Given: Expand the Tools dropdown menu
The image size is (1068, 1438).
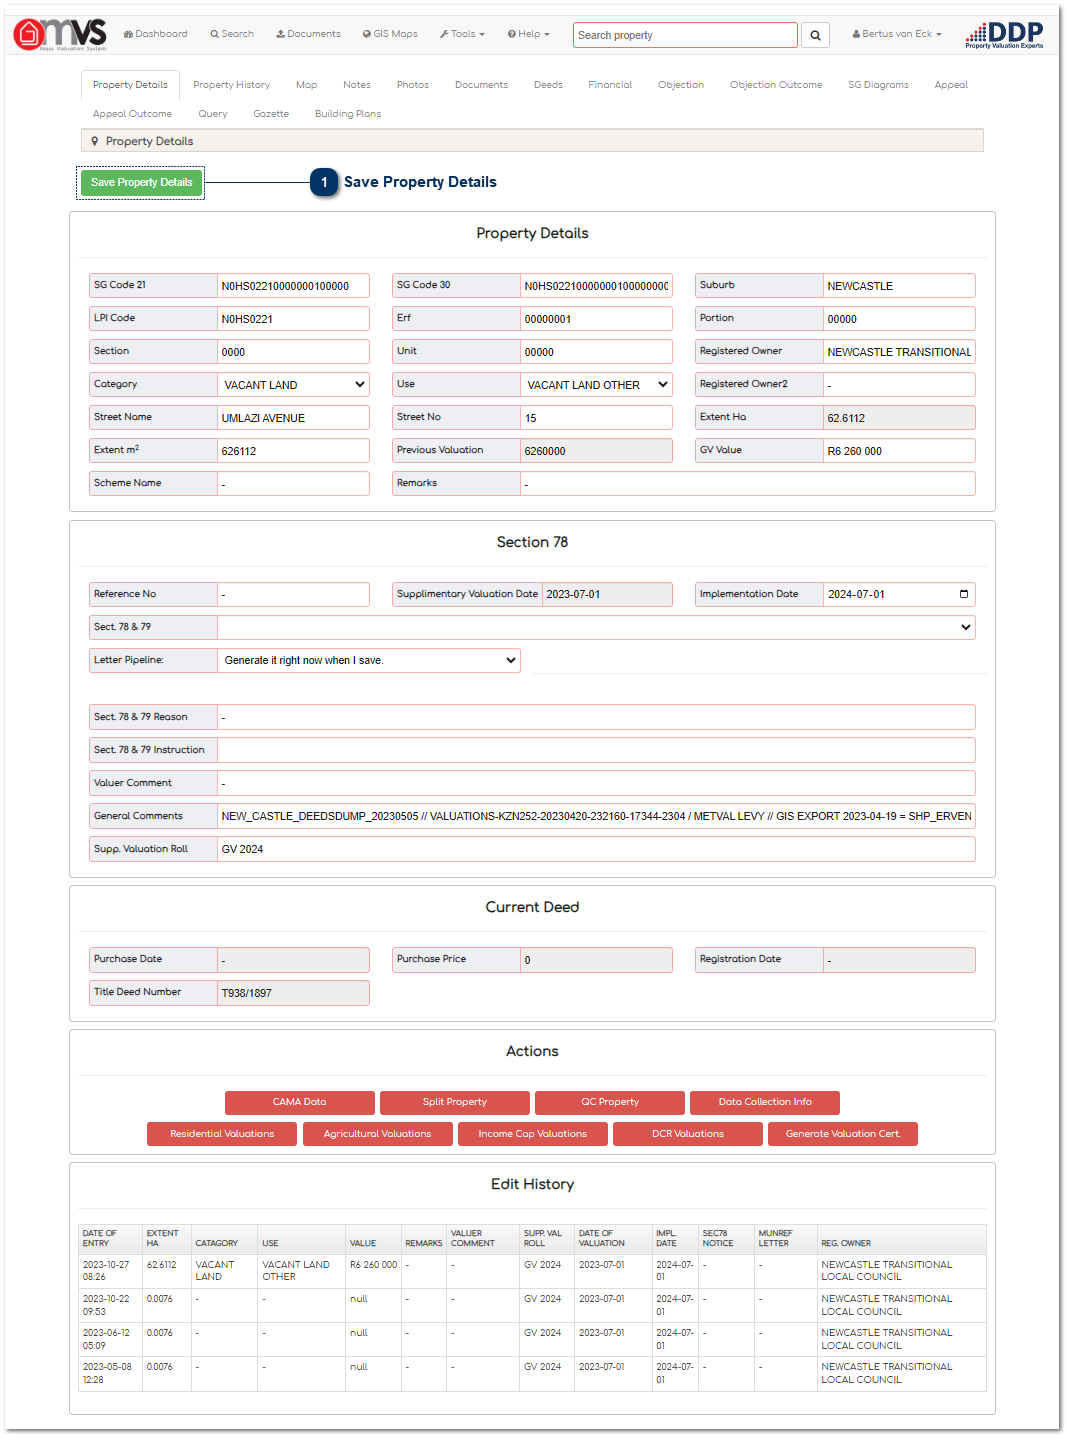Looking at the screenshot, I should pyautogui.click(x=462, y=34).
